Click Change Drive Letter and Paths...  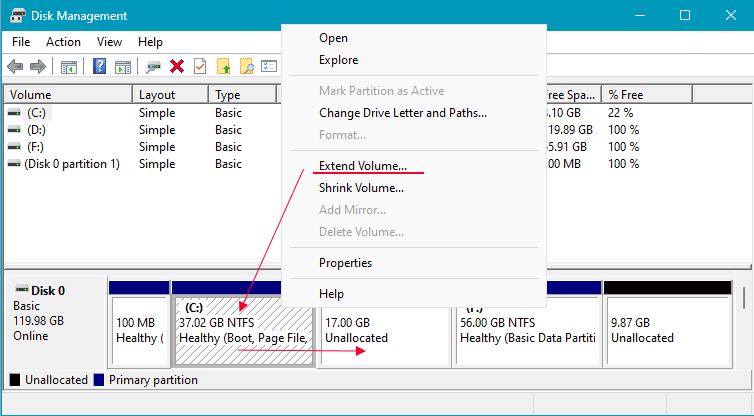(402, 113)
